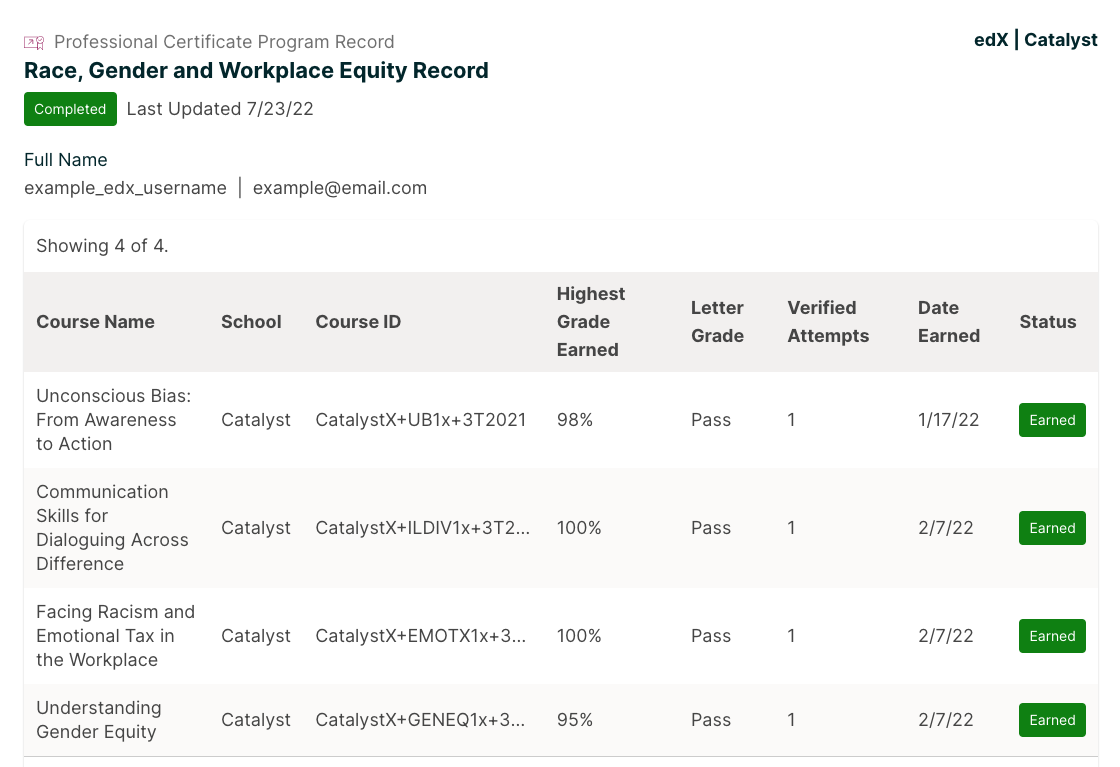This screenshot has width=1120, height=767.
Task: Select the Unconscious Bias course name
Action: pyautogui.click(x=113, y=420)
